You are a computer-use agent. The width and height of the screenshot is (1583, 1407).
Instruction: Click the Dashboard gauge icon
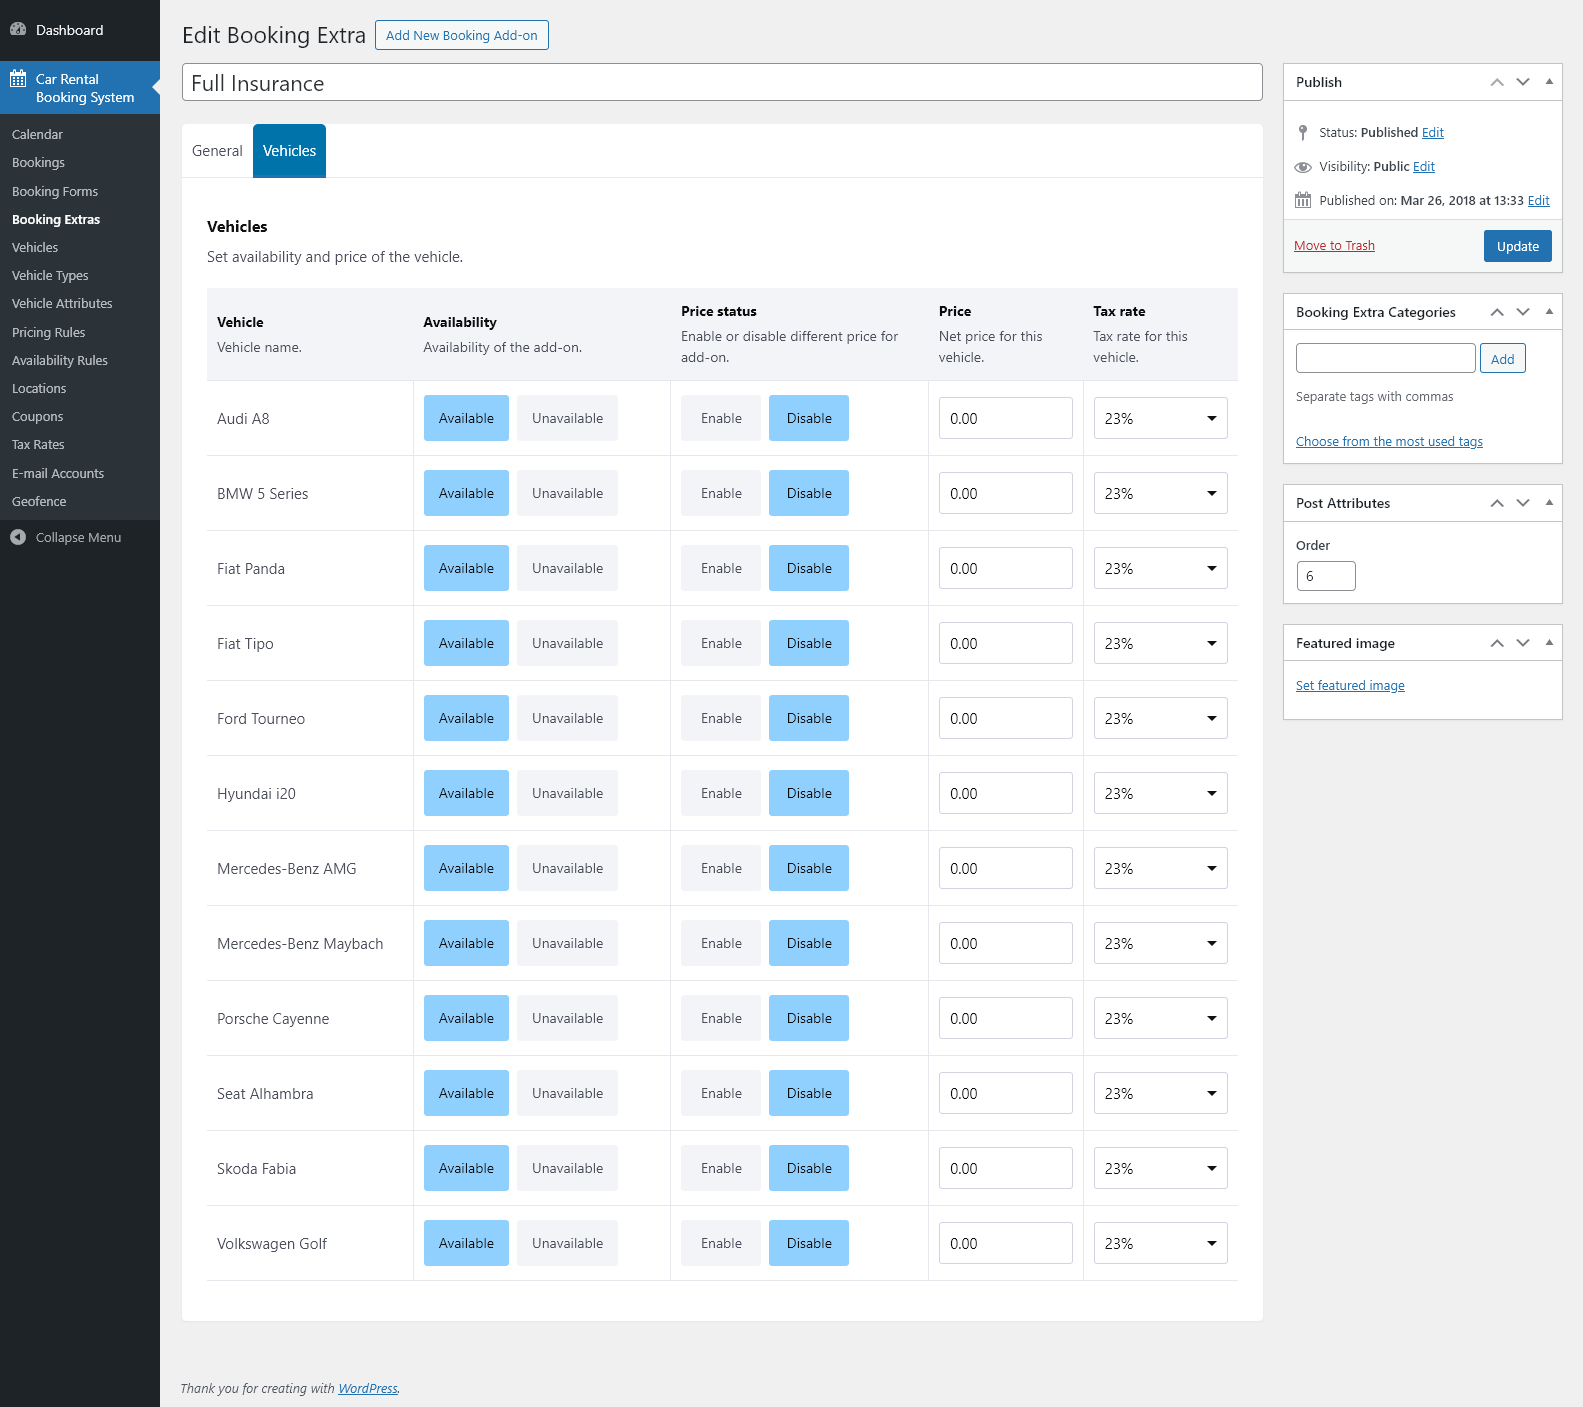click(18, 30)
